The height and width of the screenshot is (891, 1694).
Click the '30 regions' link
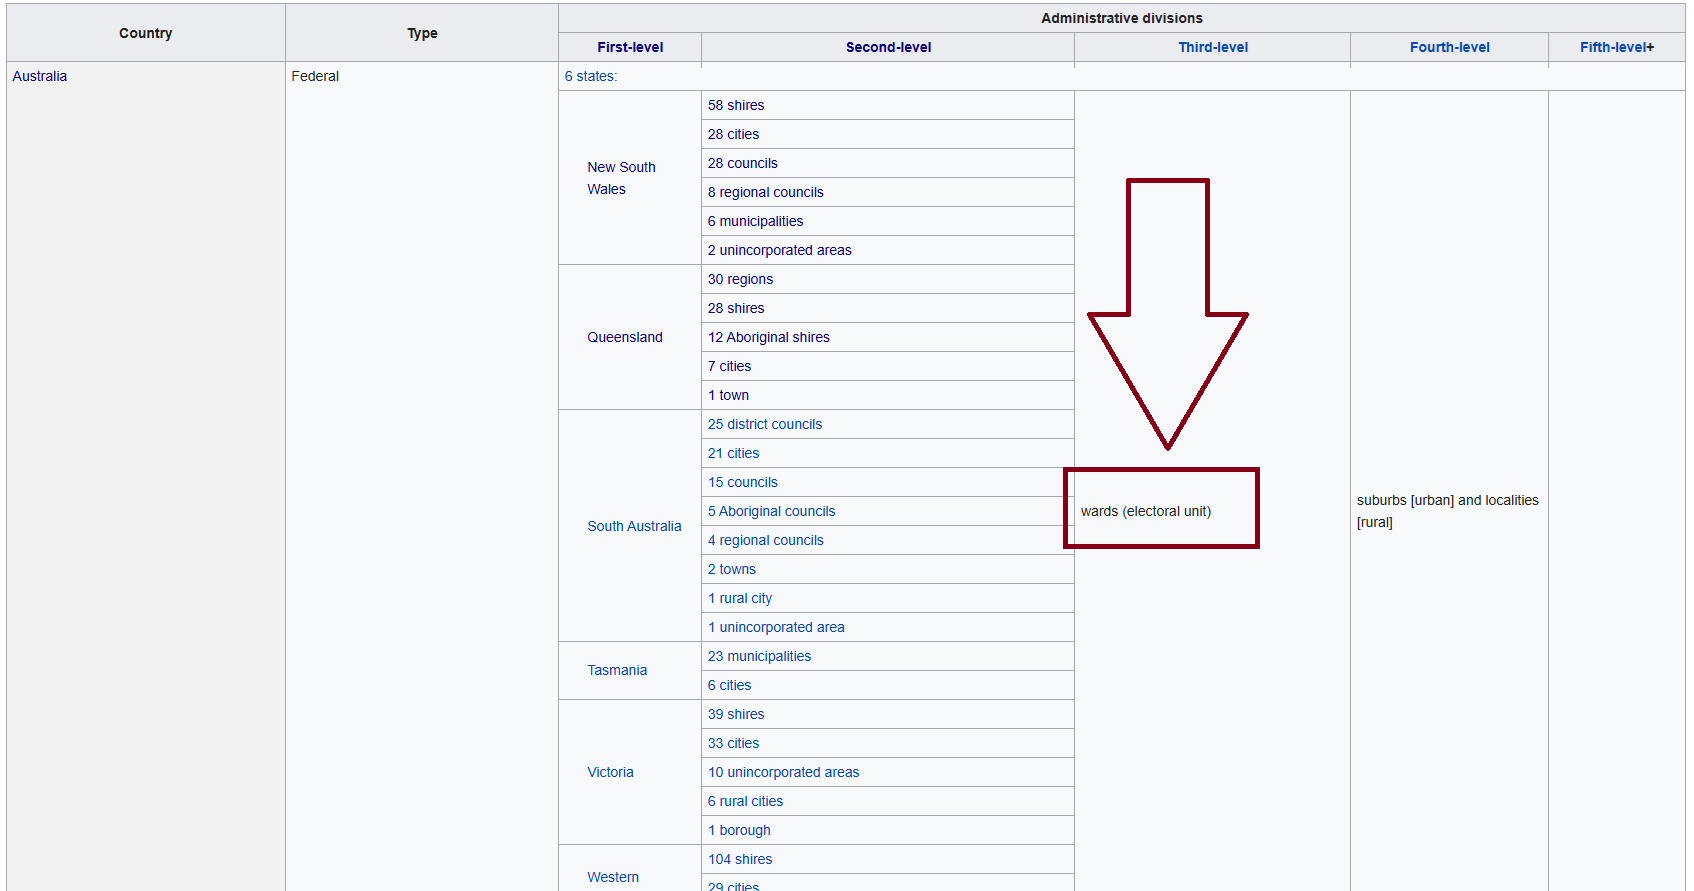pos(740,279)
